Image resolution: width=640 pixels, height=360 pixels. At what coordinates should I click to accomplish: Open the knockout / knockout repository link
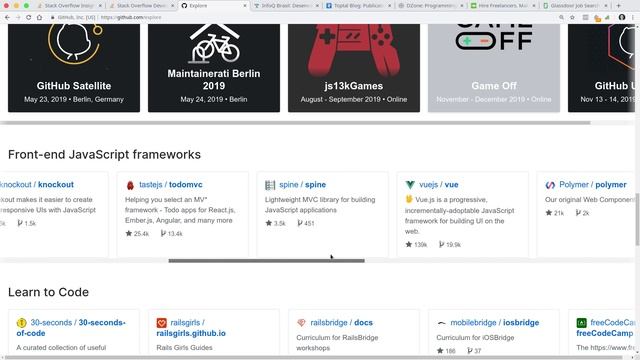pyautogui.click(x=37, y=184)
